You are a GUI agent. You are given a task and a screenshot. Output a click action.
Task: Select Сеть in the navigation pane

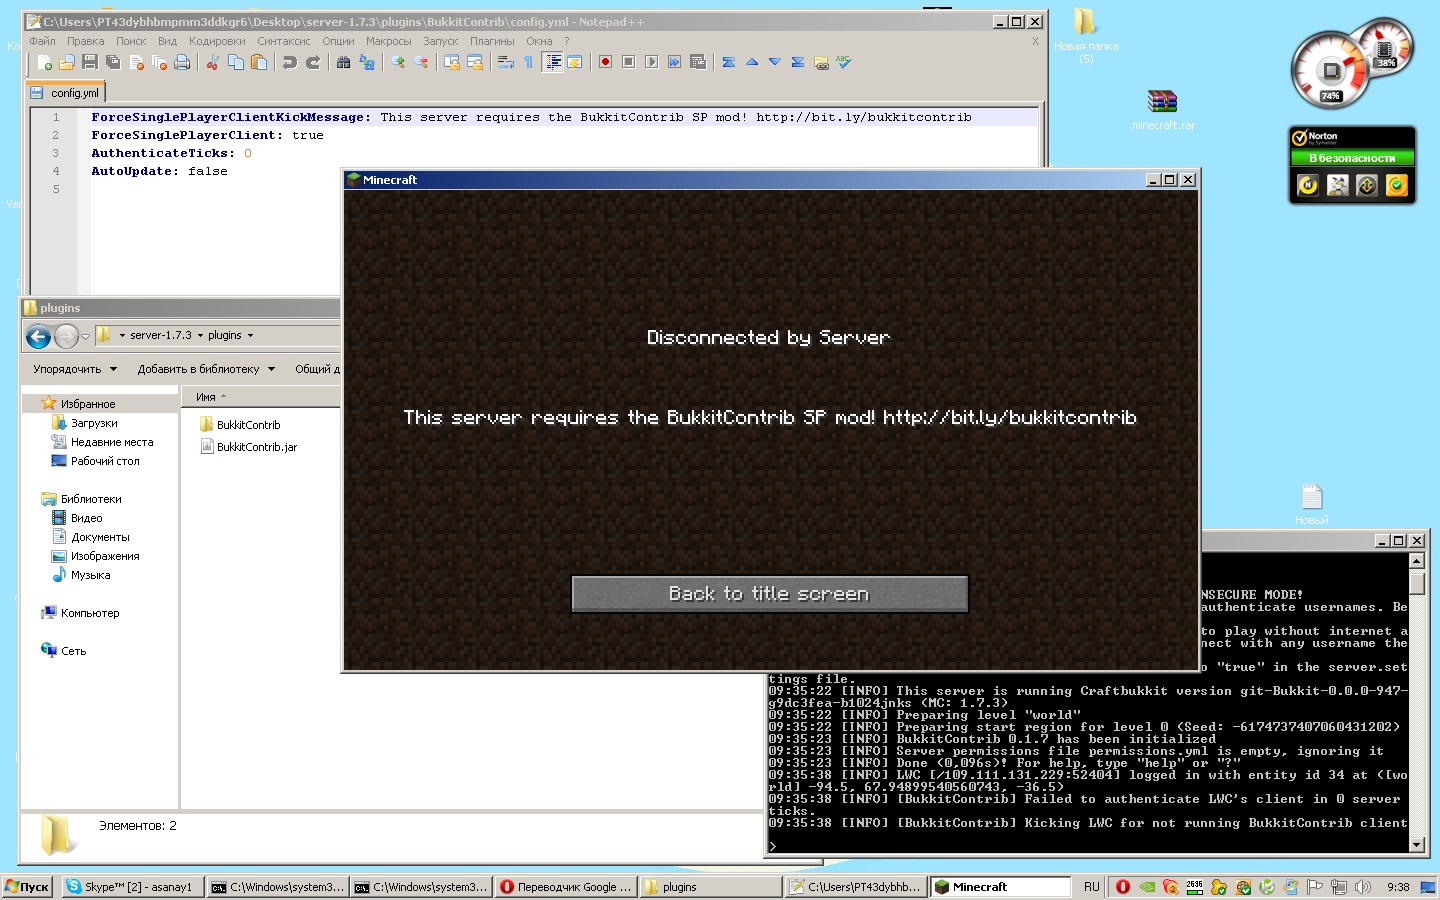point(63,651)
